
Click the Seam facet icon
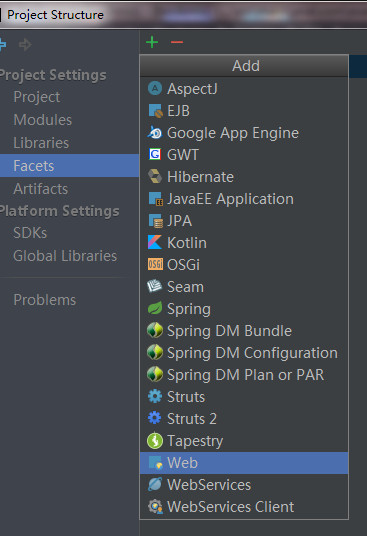point(154,286)
